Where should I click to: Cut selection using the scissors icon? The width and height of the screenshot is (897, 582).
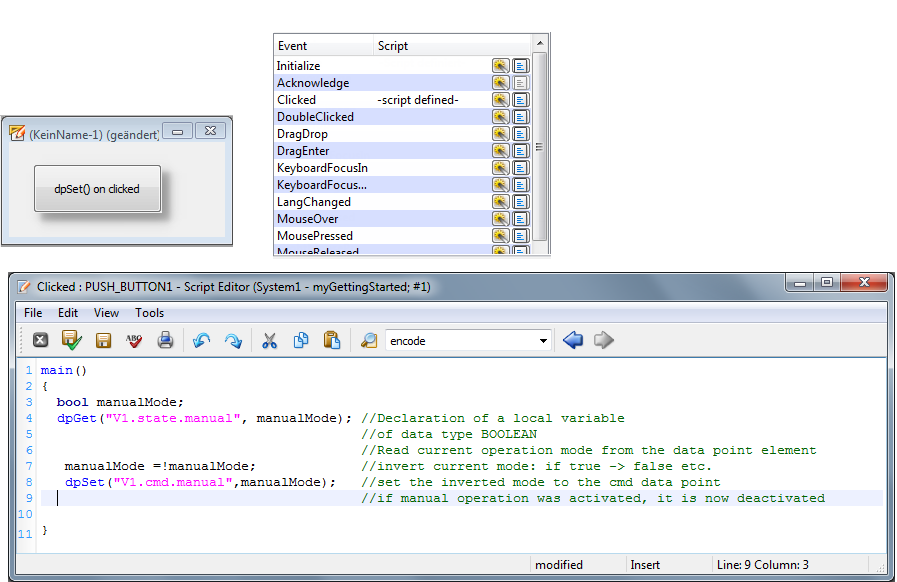269,341
